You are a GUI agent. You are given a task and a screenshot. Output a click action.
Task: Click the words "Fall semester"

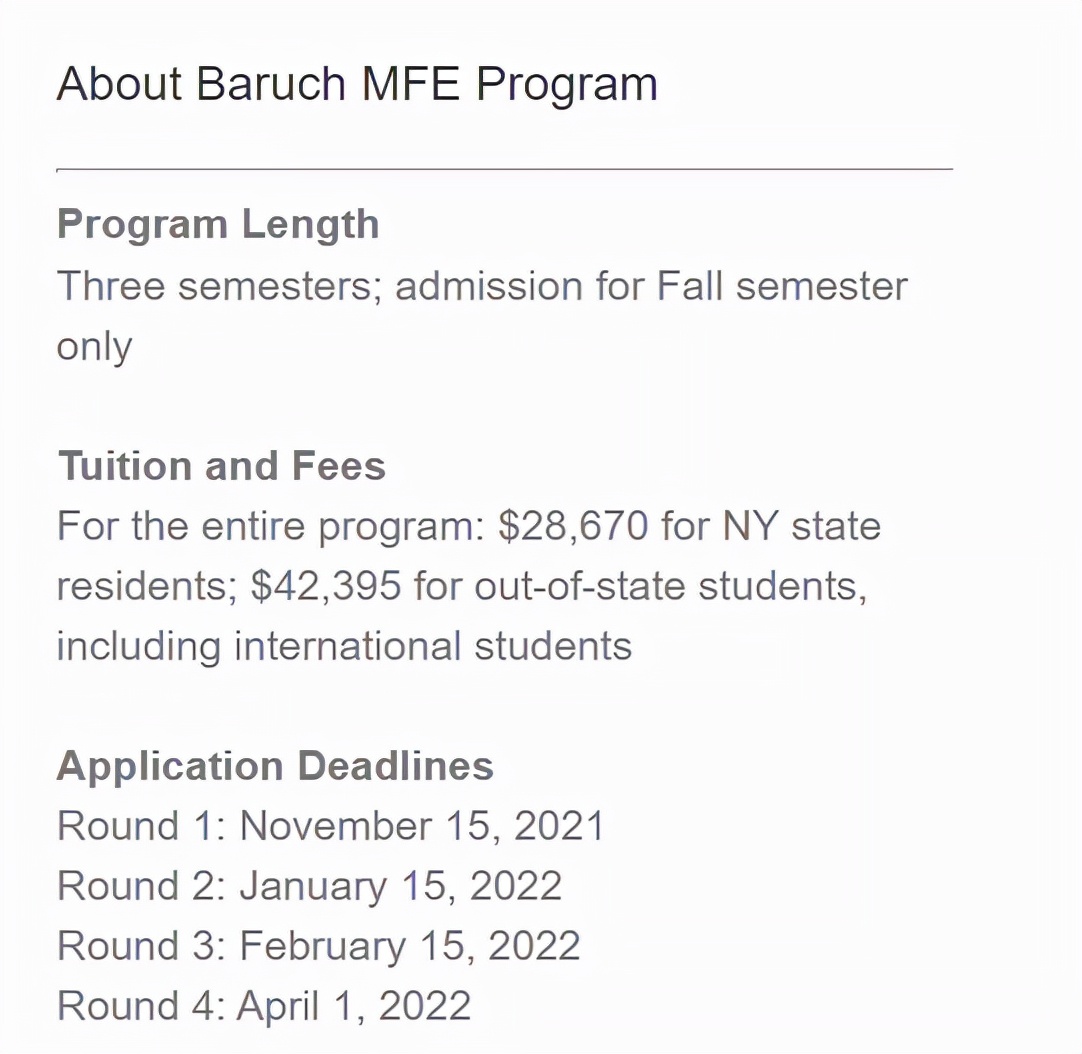[x=782, y=286]
